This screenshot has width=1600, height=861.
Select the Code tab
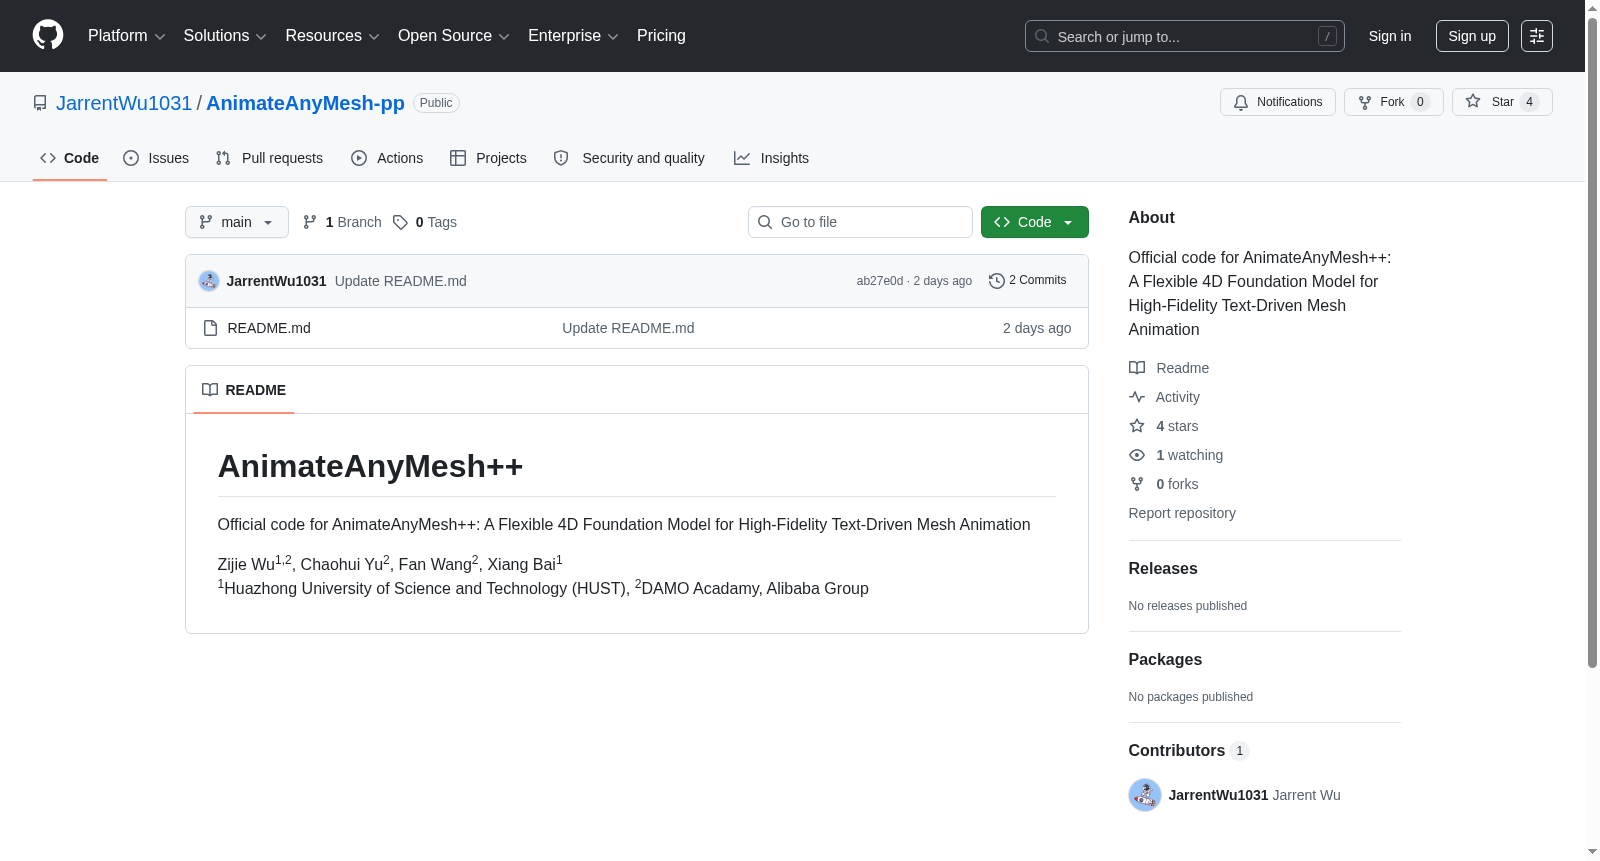point(70,158)
